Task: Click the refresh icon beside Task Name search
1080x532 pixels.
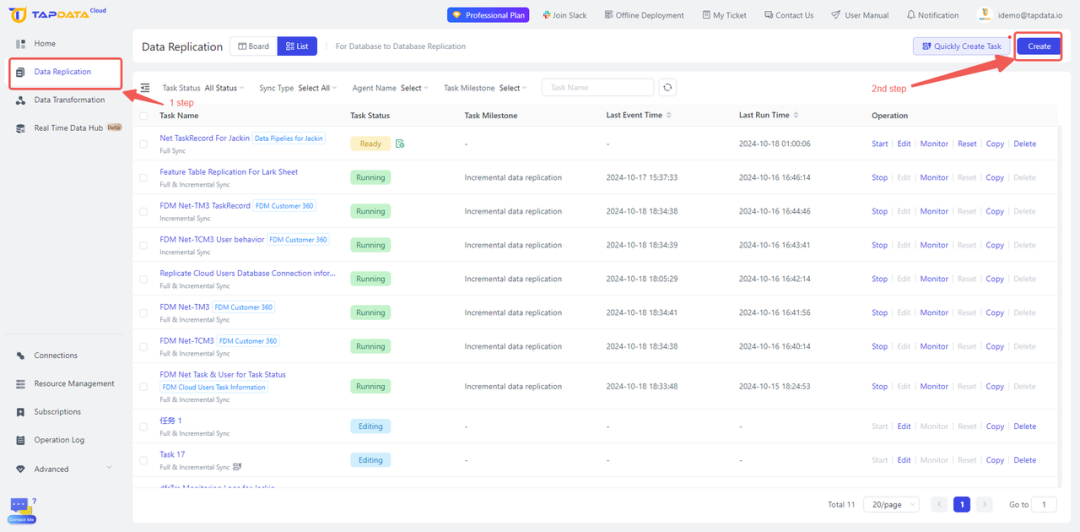Action: [667, 88]
